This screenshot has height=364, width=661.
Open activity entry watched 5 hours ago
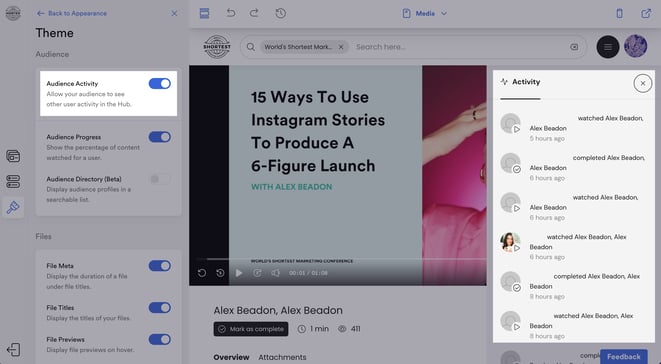tap(573, 128)
